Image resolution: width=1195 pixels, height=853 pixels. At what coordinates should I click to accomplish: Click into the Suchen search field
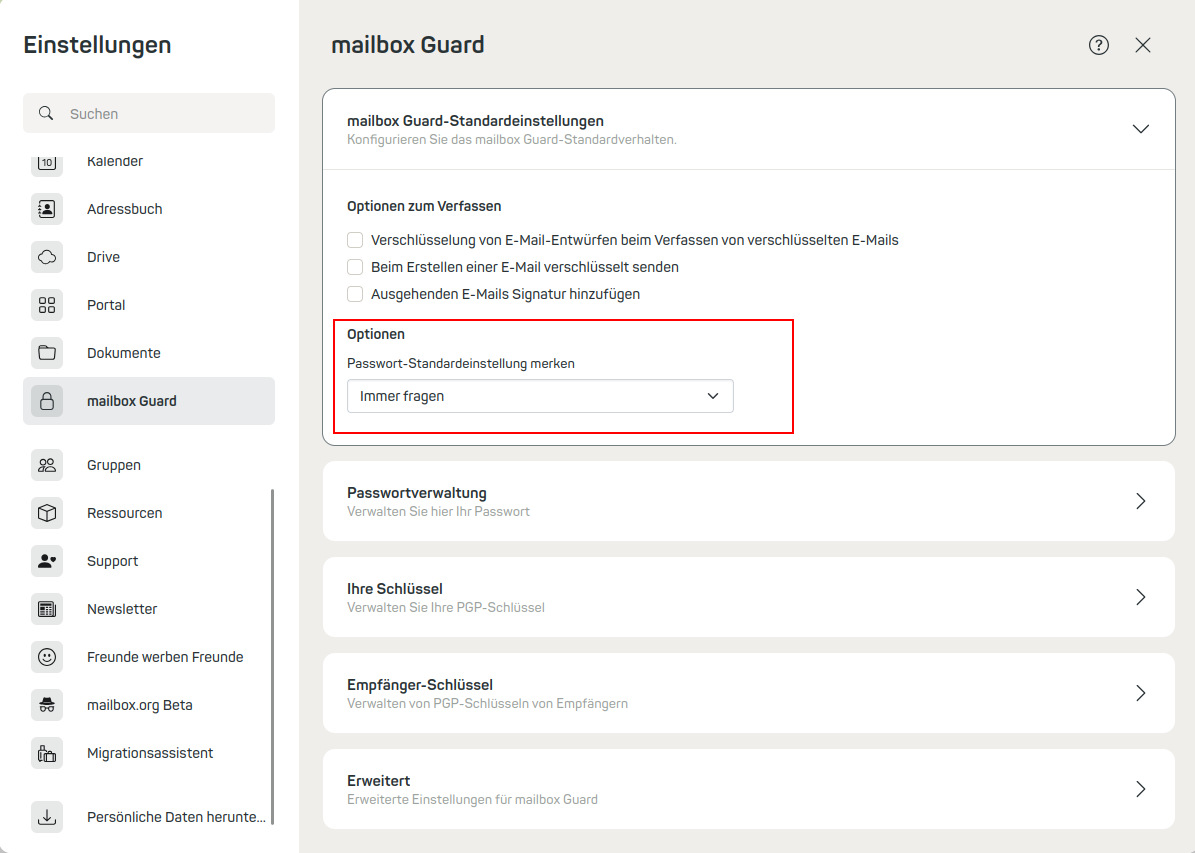149,114
